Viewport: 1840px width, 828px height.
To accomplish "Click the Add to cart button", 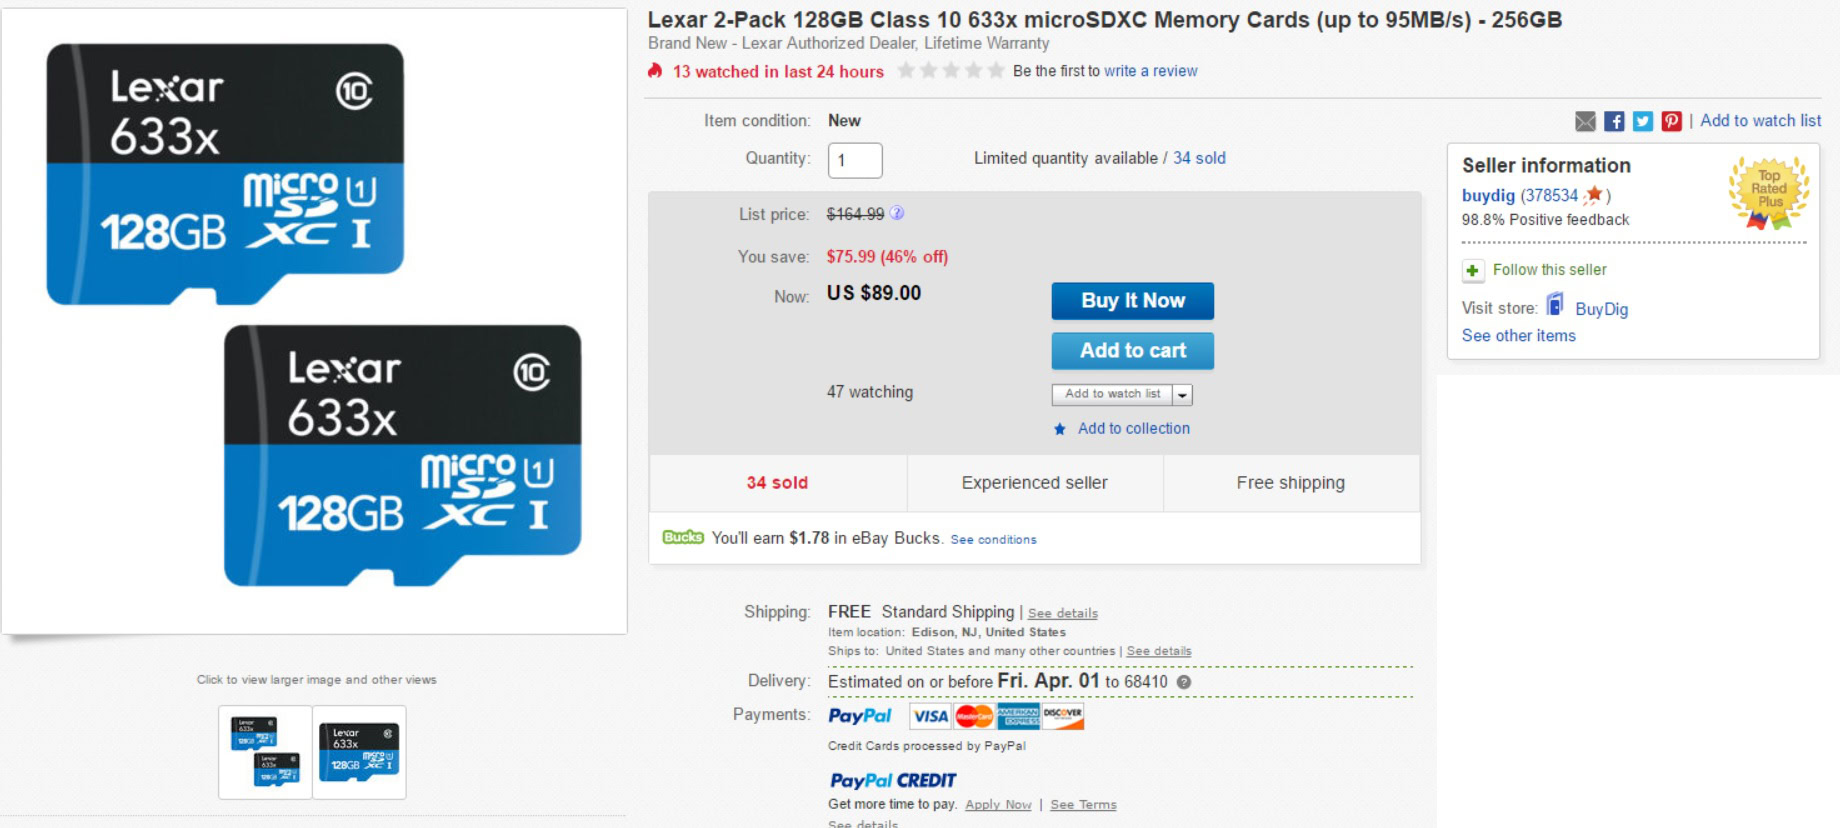I will [x=1132, y=351].
